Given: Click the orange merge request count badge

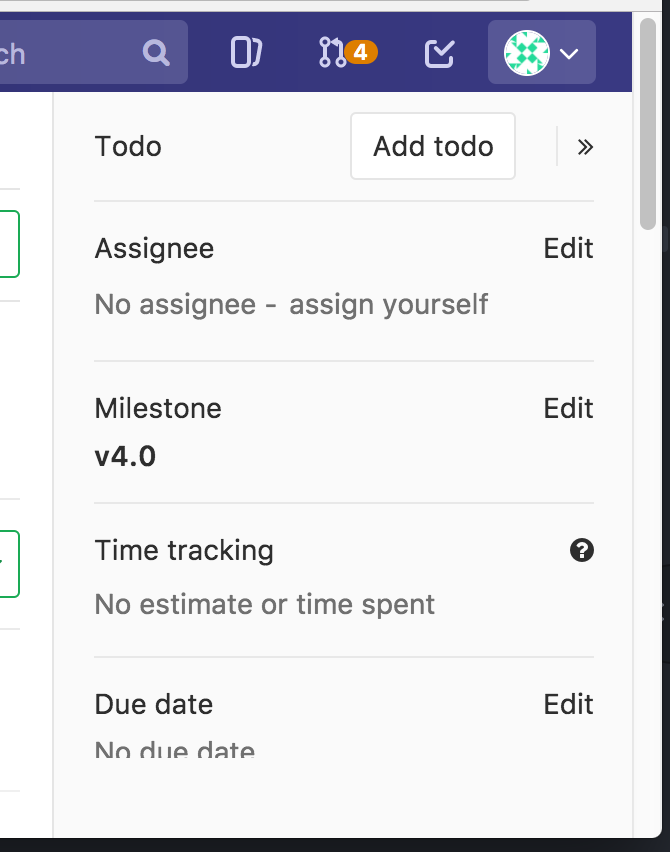Looking at the screenshot, I should point(361,52).
